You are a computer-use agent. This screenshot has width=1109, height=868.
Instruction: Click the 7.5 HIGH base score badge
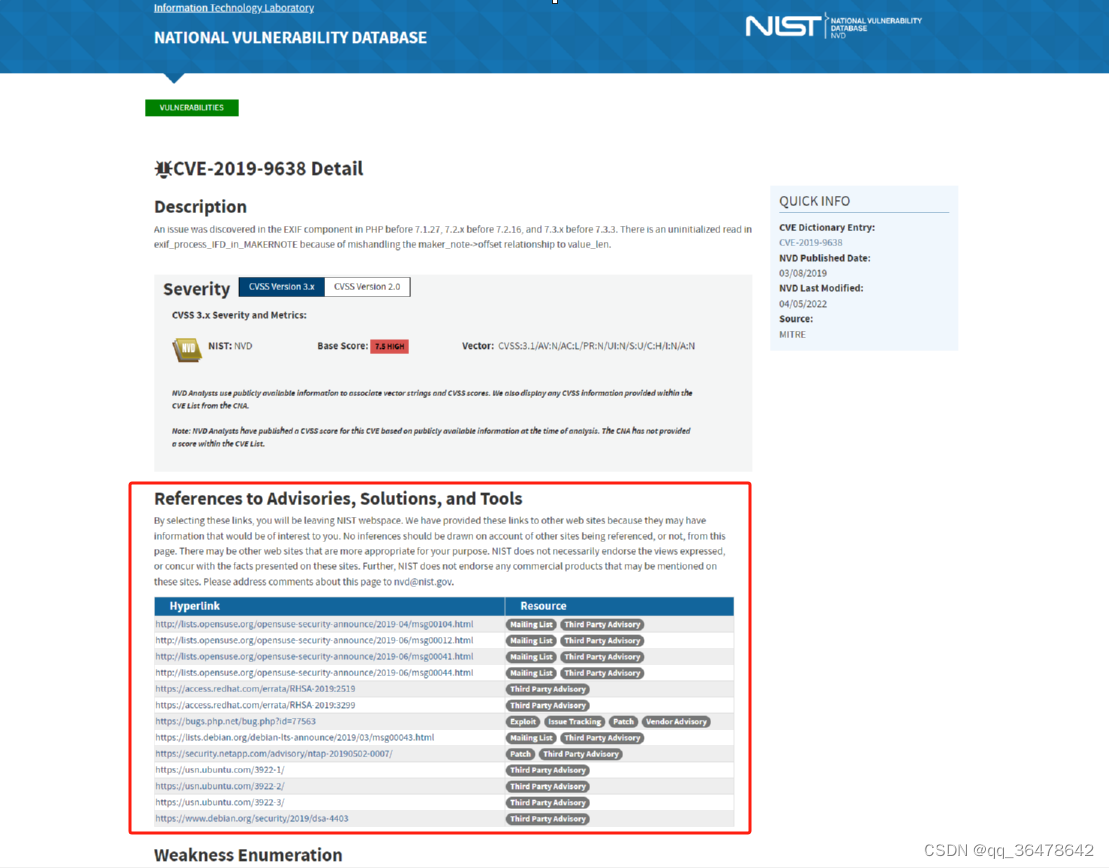click(x=390, y=346)
